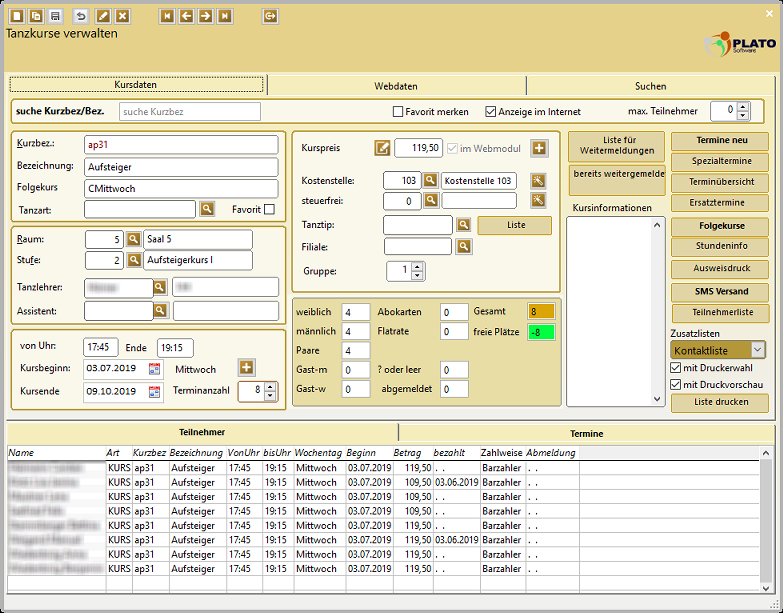Edit Kurspreis with pencil icon
Viewport: 783px width, 613px height.
382,148
